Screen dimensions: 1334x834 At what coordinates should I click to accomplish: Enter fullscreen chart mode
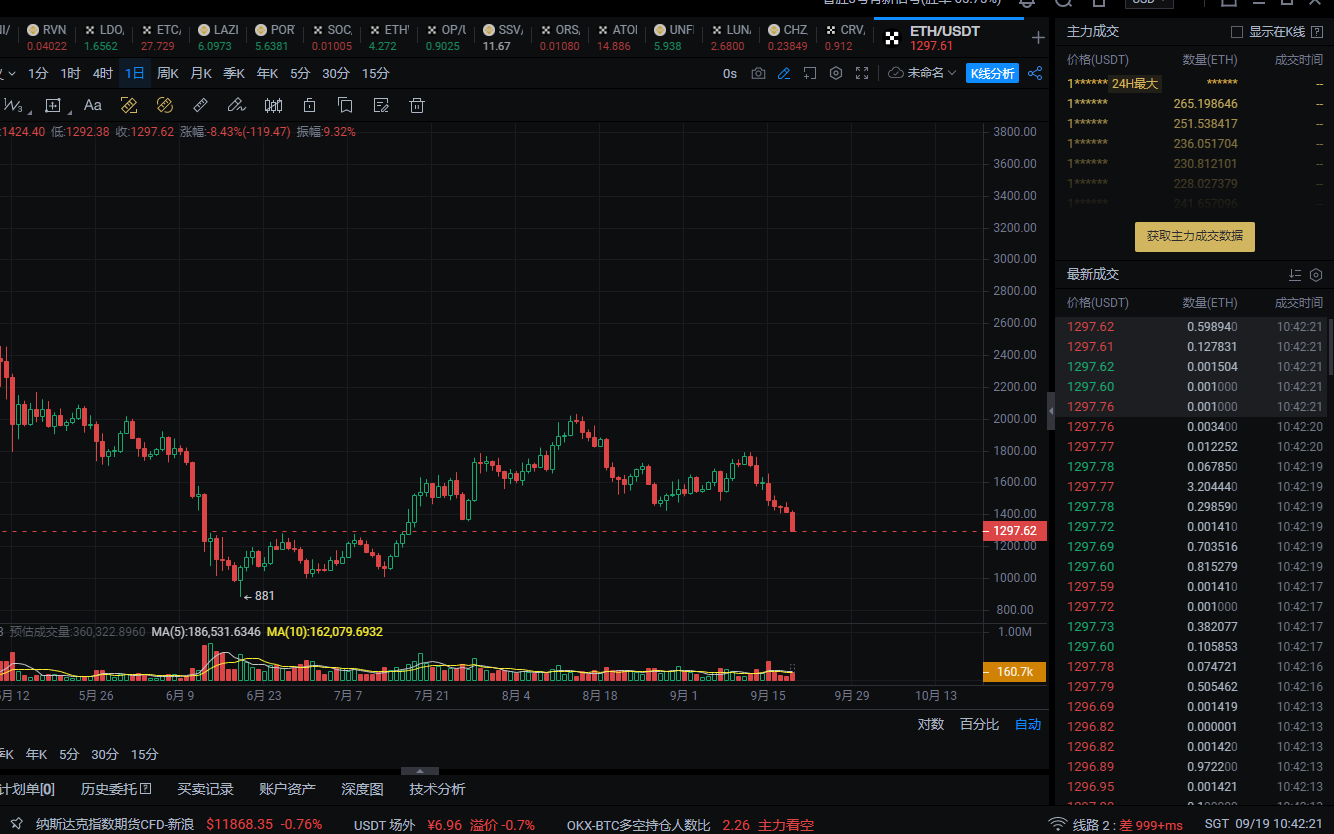coord(862,73)
